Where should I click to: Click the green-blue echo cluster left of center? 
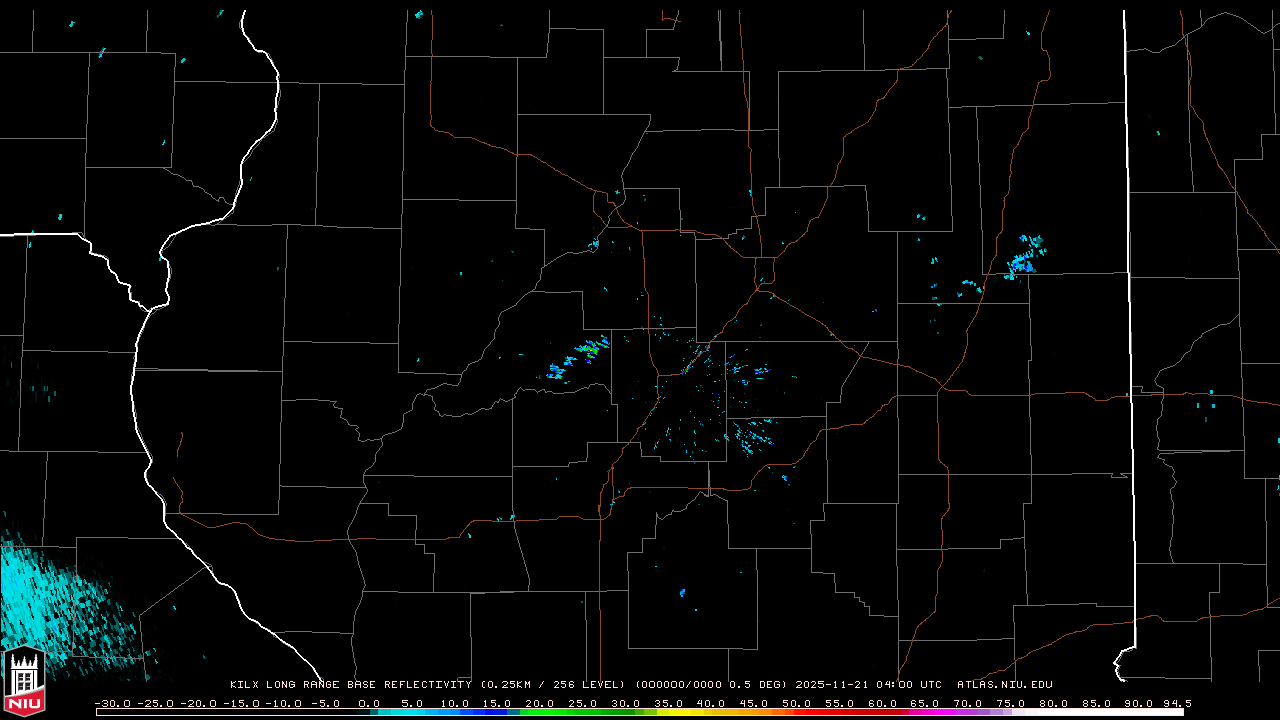tap(580, 359)
